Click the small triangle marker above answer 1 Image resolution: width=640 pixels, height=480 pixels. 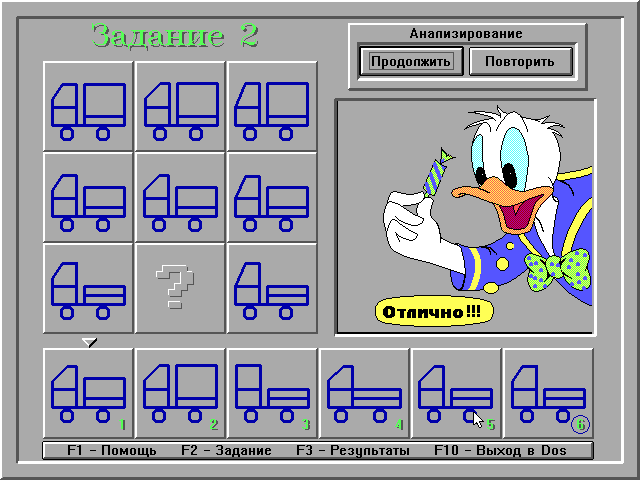(x=89, y=342)
